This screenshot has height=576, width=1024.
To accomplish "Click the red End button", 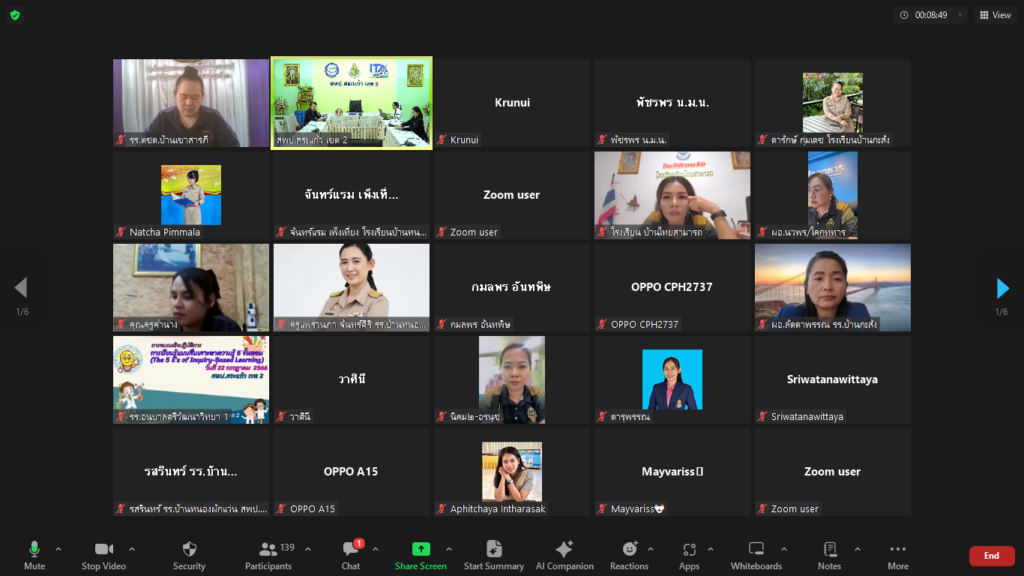I will pyautogui.click(x=991, y=556).
